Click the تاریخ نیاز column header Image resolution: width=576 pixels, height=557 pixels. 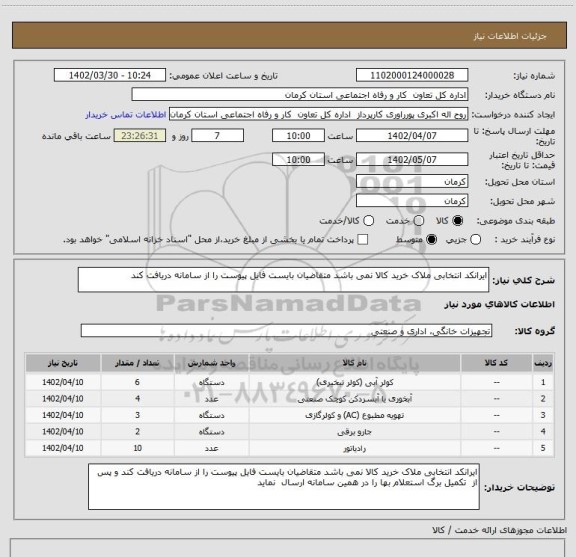63,363
